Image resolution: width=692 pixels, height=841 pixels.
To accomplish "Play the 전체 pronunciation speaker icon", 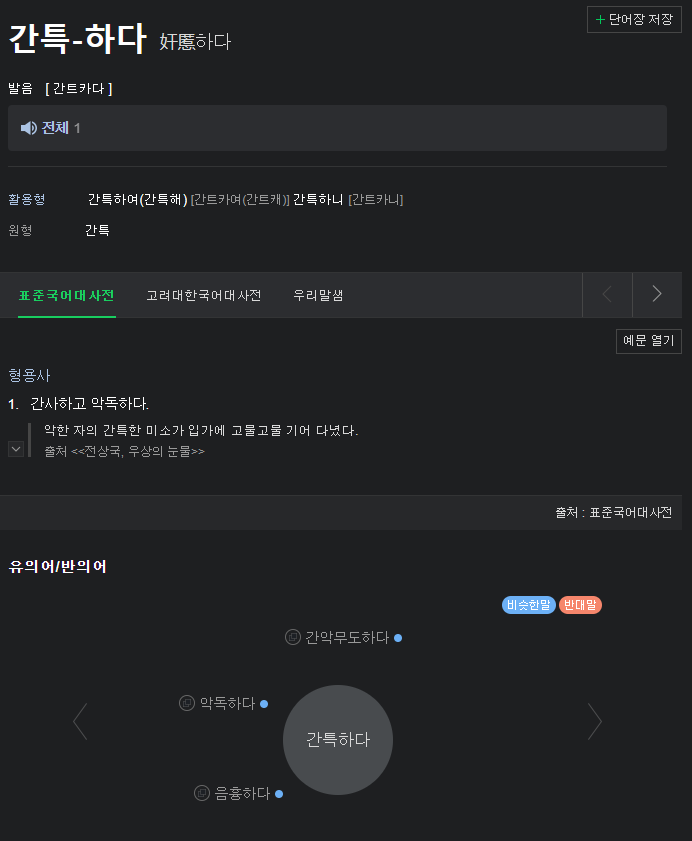I will coord(28,128).
